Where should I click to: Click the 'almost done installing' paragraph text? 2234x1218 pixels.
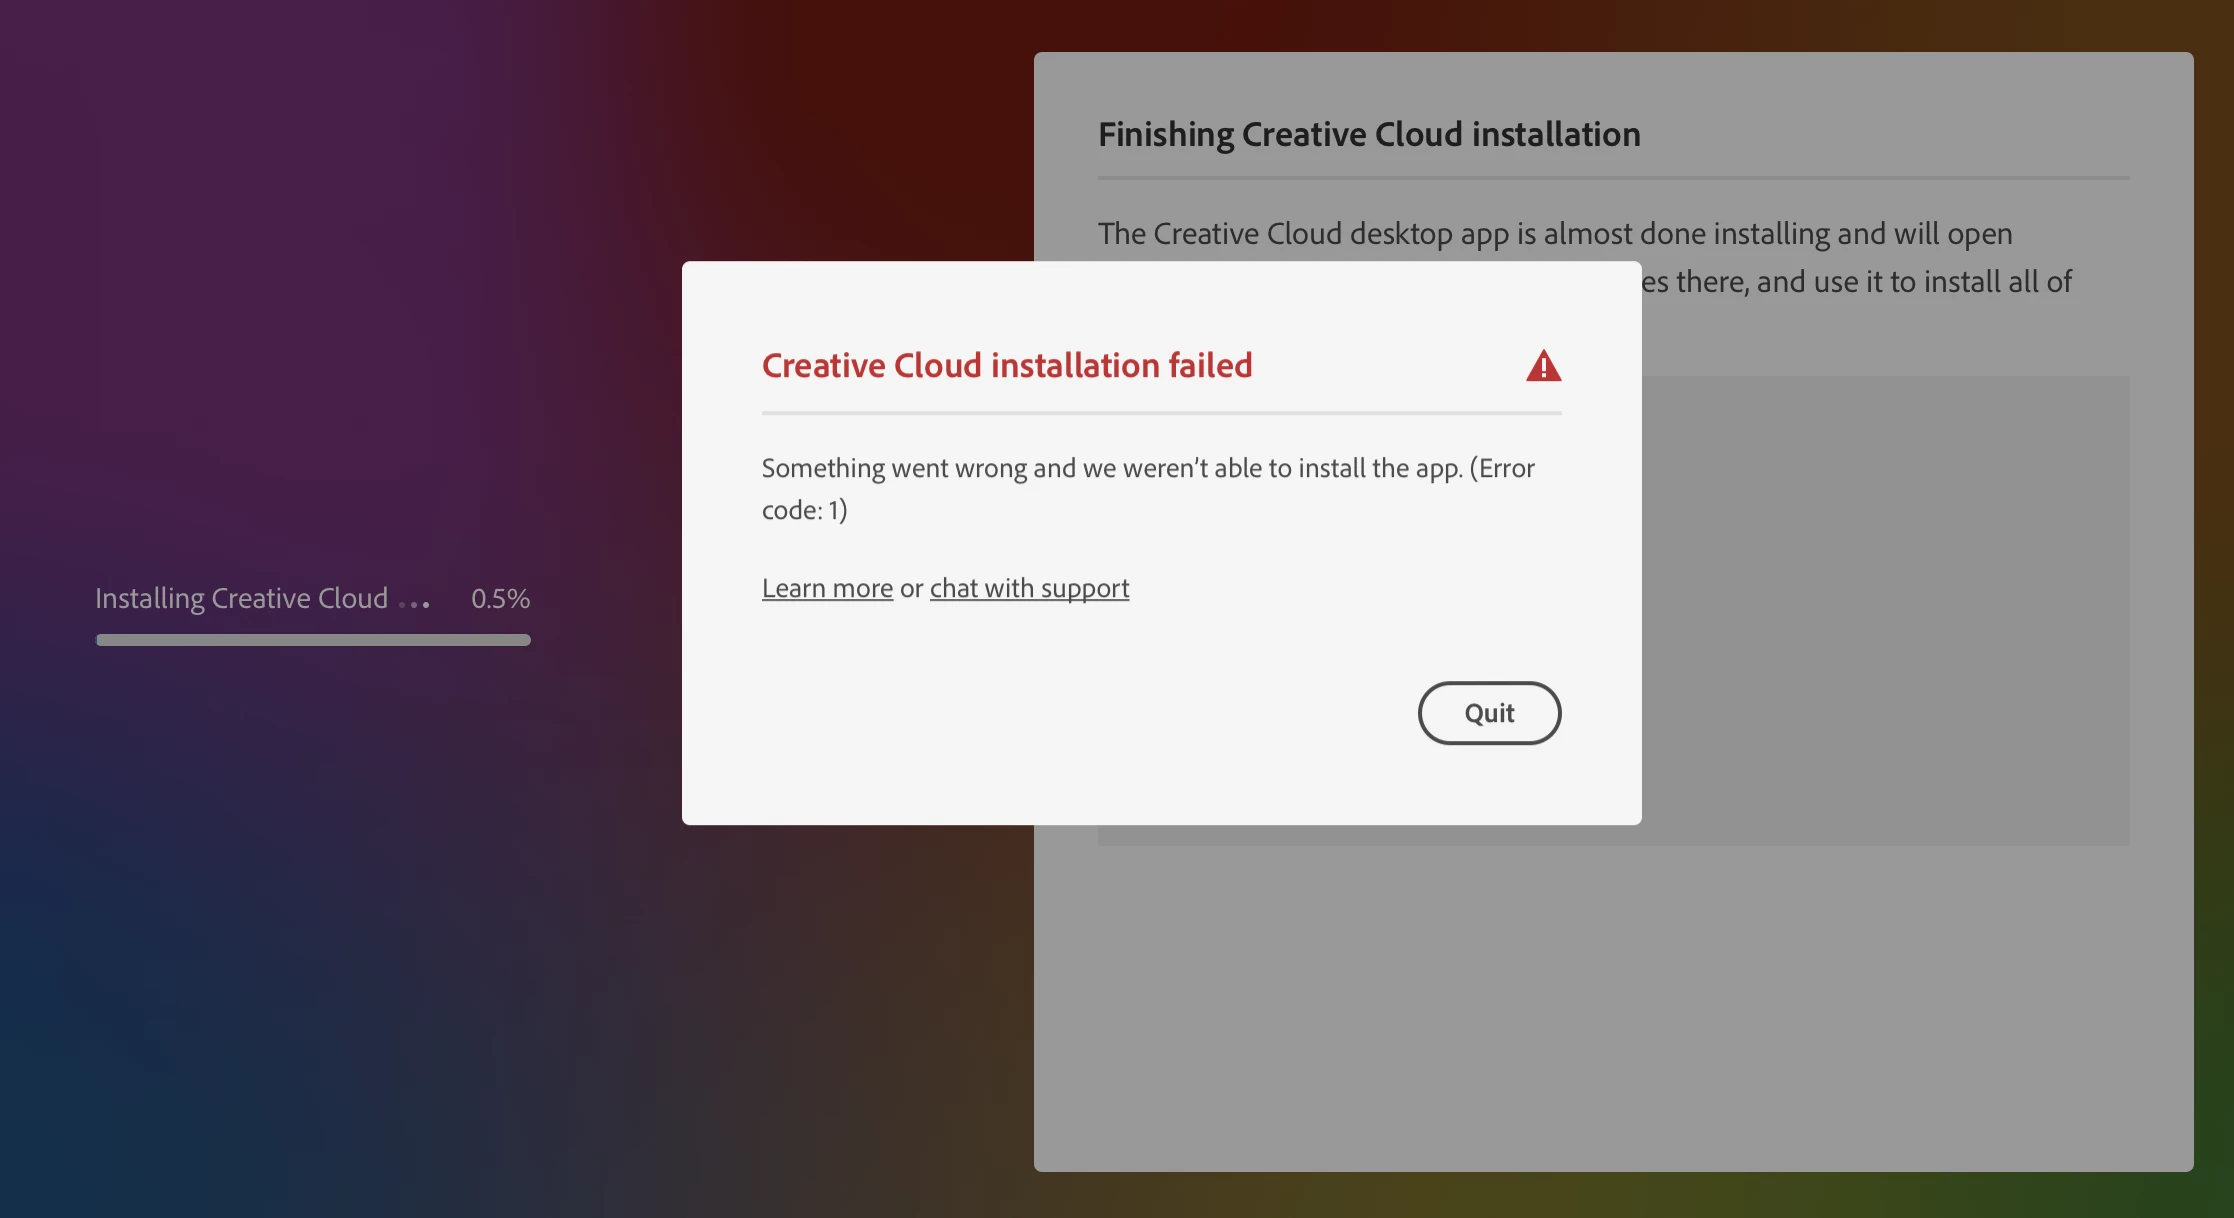coord(1554,234)
